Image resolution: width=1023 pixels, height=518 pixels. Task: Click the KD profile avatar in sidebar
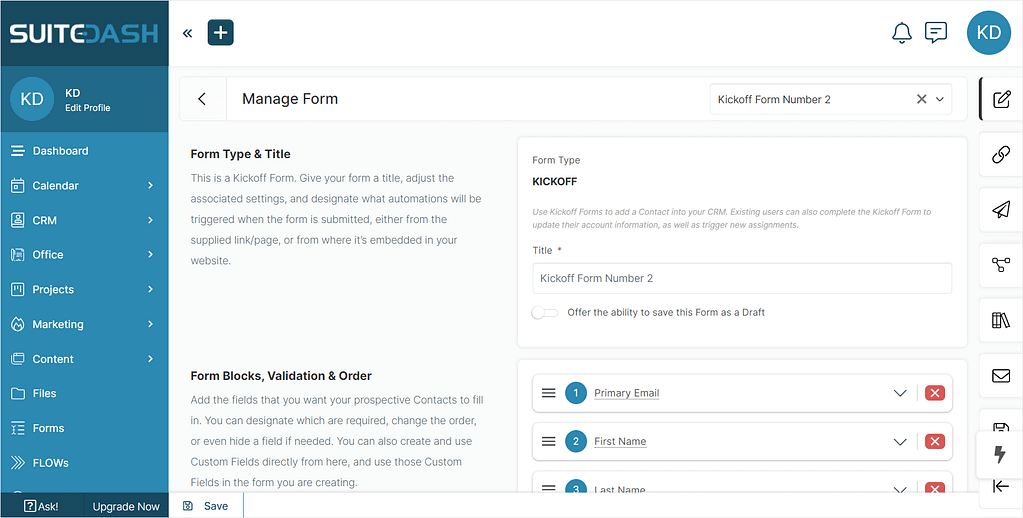[32, 99]
